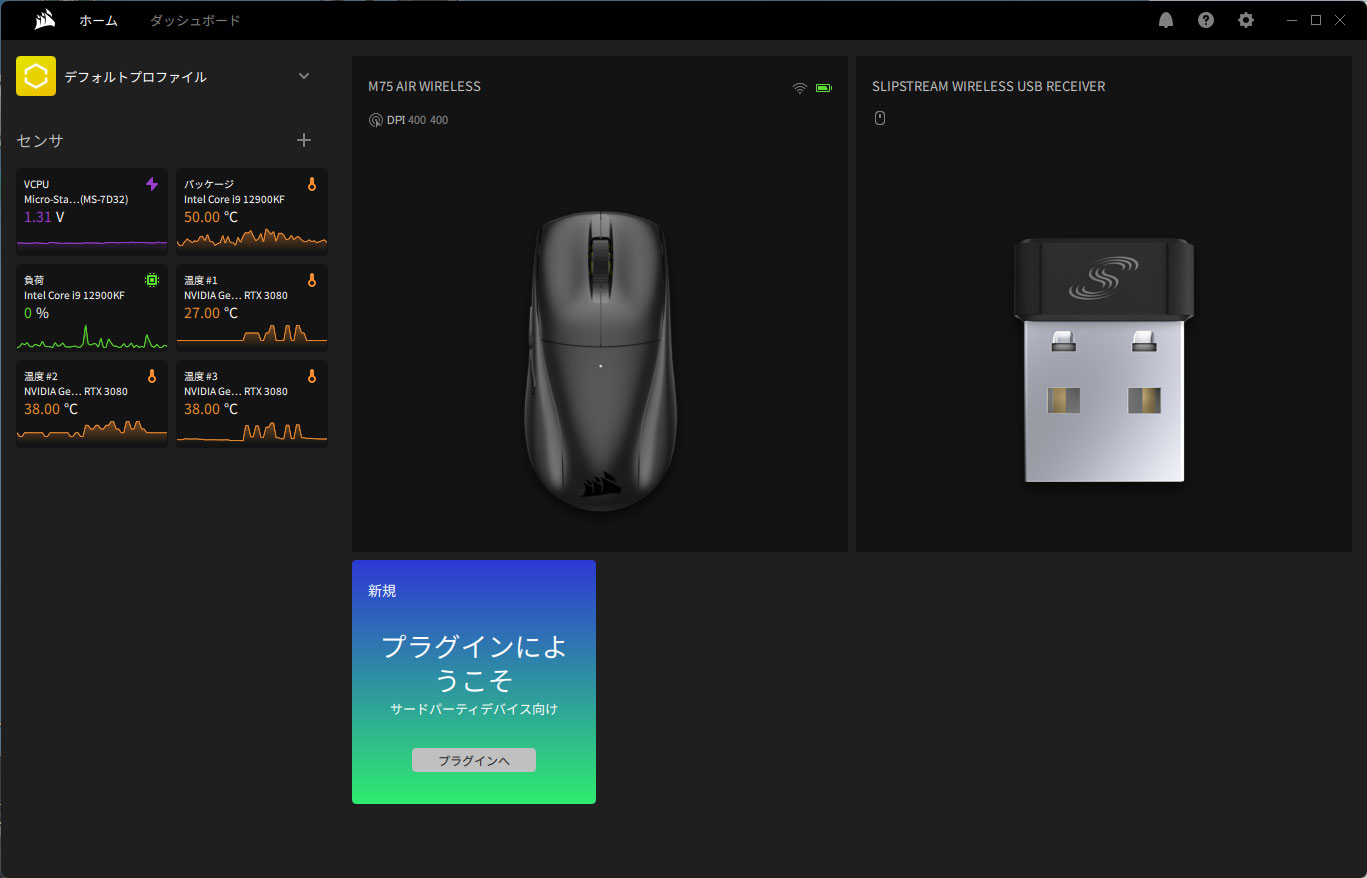The width and height of the screenshot is (1367, 878).
Task: Minimize the iCUE window
Action: [x=1292, y=20]
